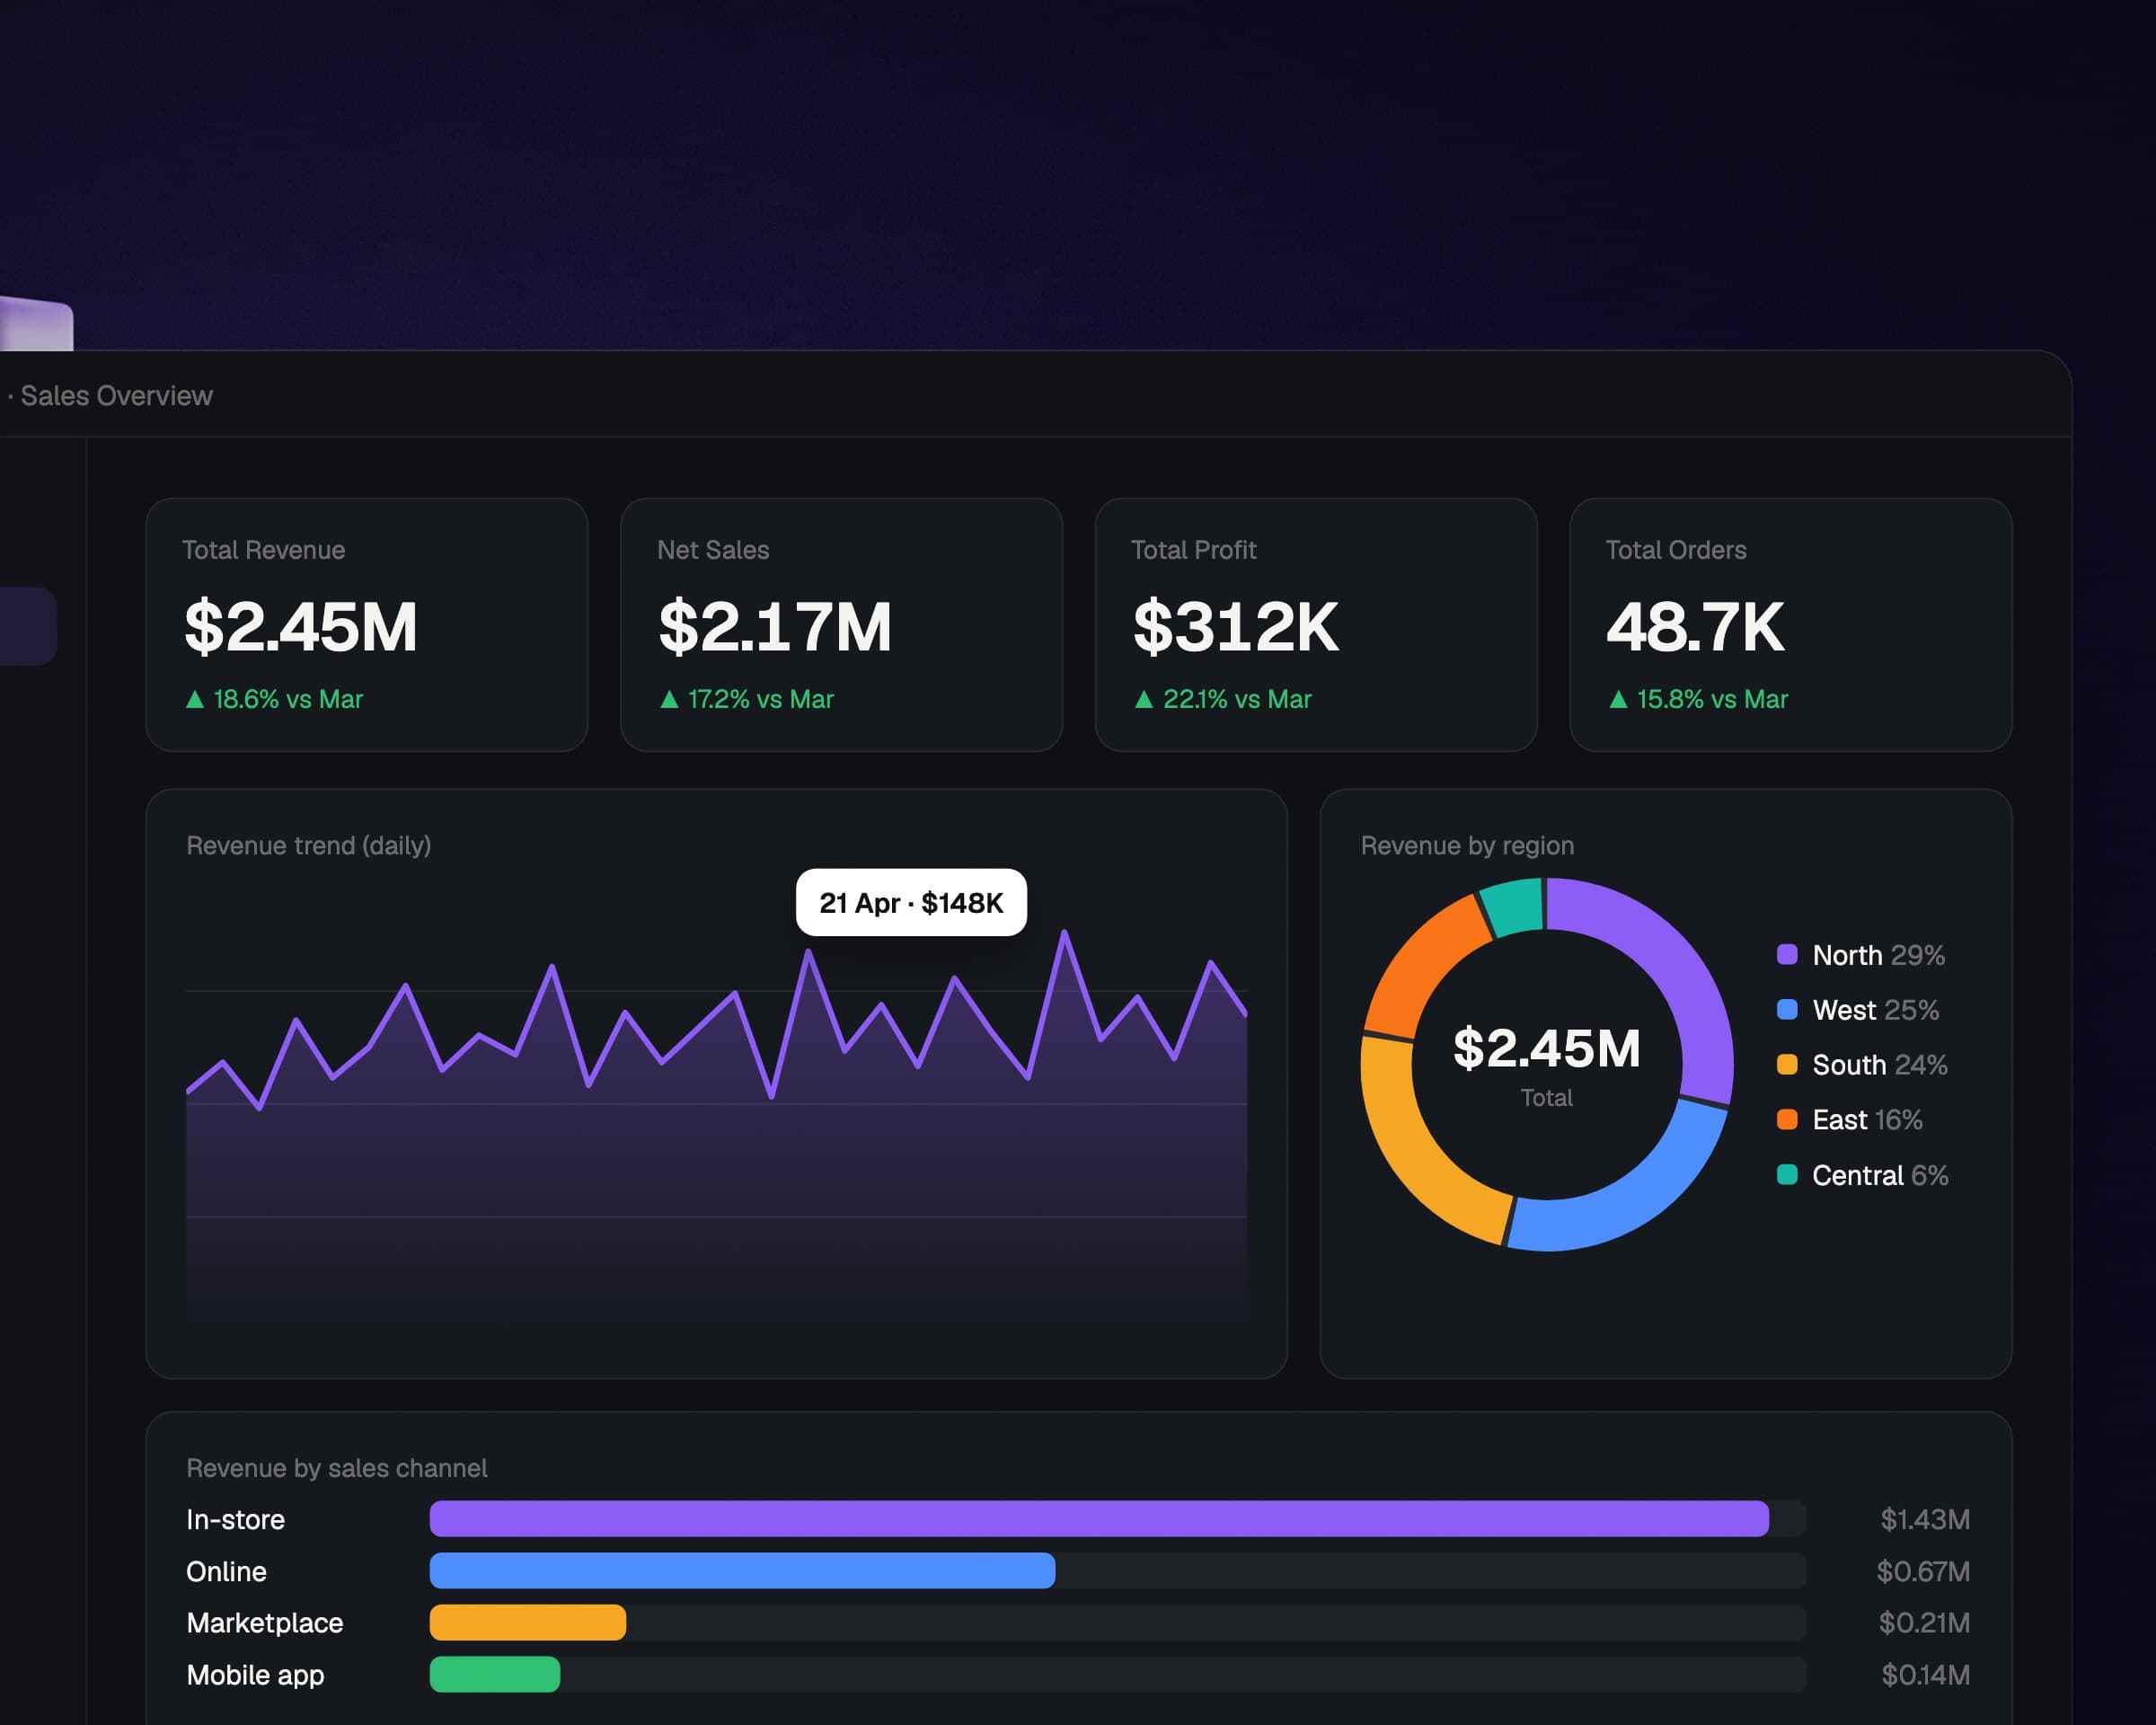This screenshot has width=2156, height=1725.
Task: Select the Total Profit $312K card
Action: click(1316, 625)
